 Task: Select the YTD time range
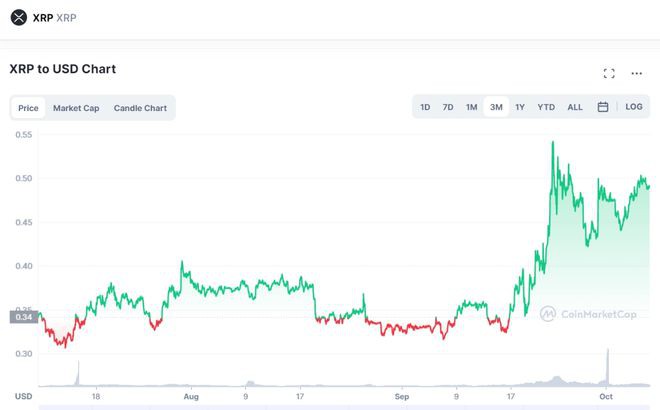pyautogui.click(x=546, y=107)
